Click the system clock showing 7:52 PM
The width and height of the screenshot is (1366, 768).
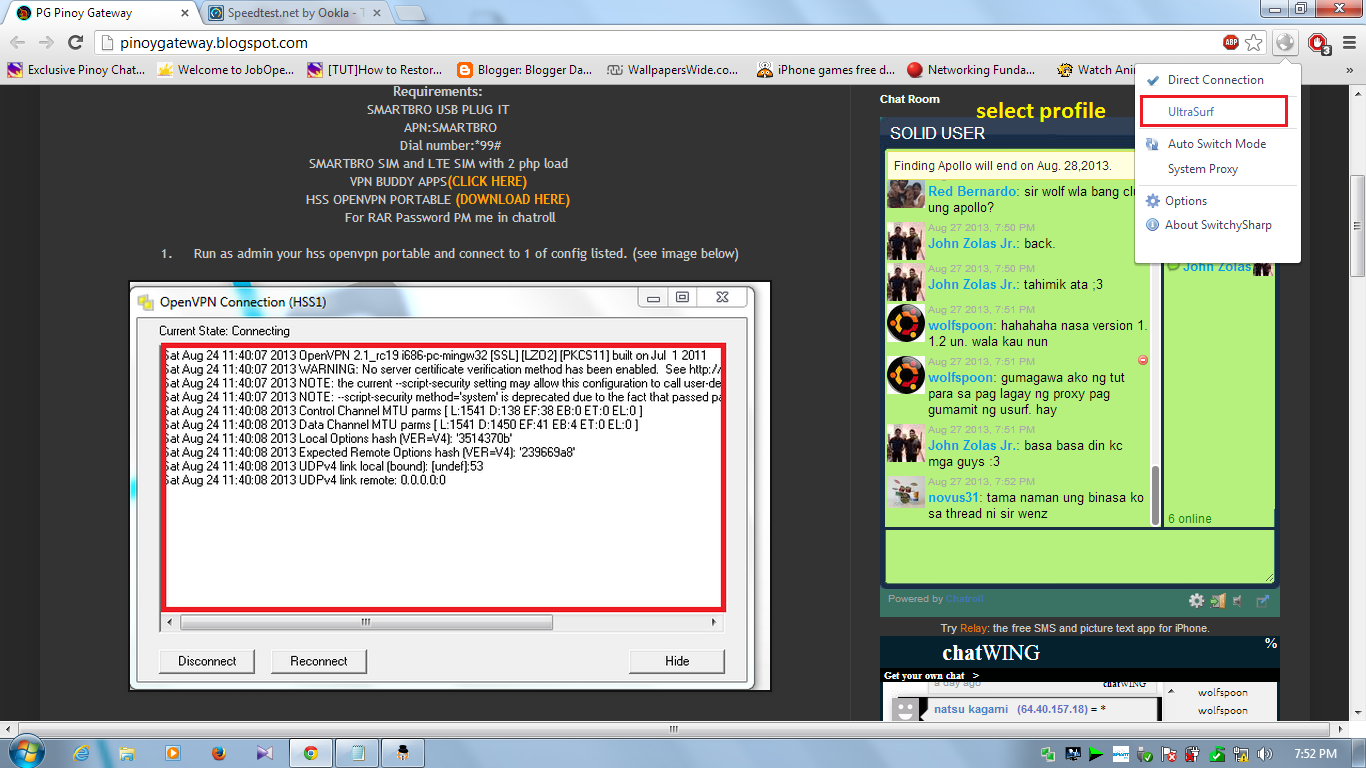click(x=1314, y=754)
